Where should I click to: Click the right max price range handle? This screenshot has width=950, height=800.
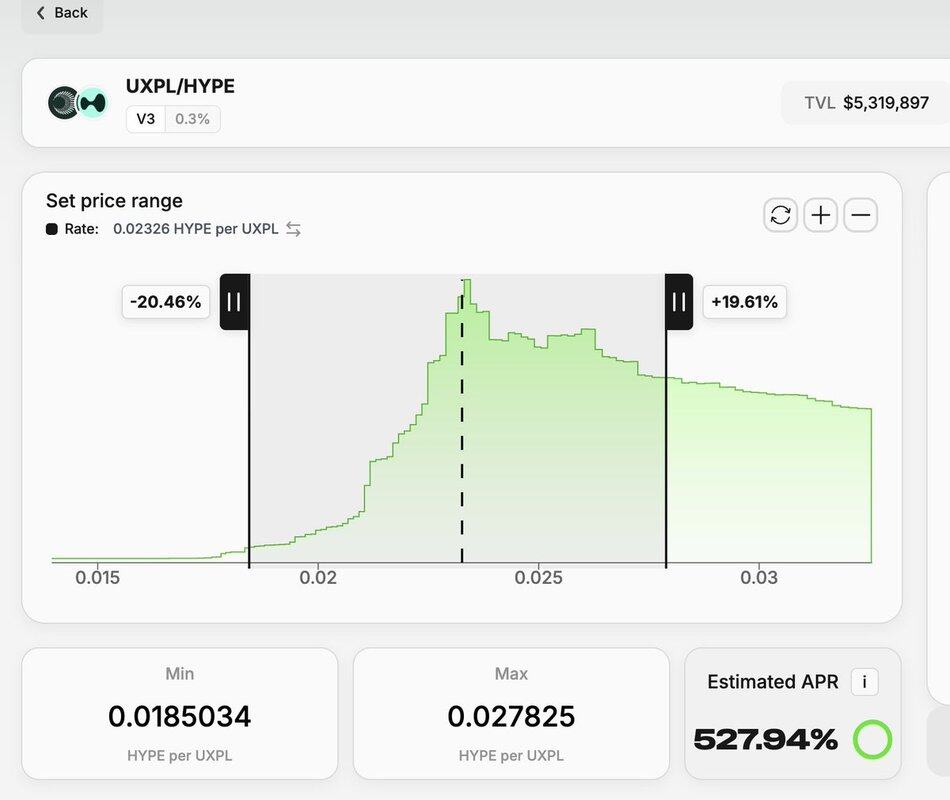[x=679, y=301]
